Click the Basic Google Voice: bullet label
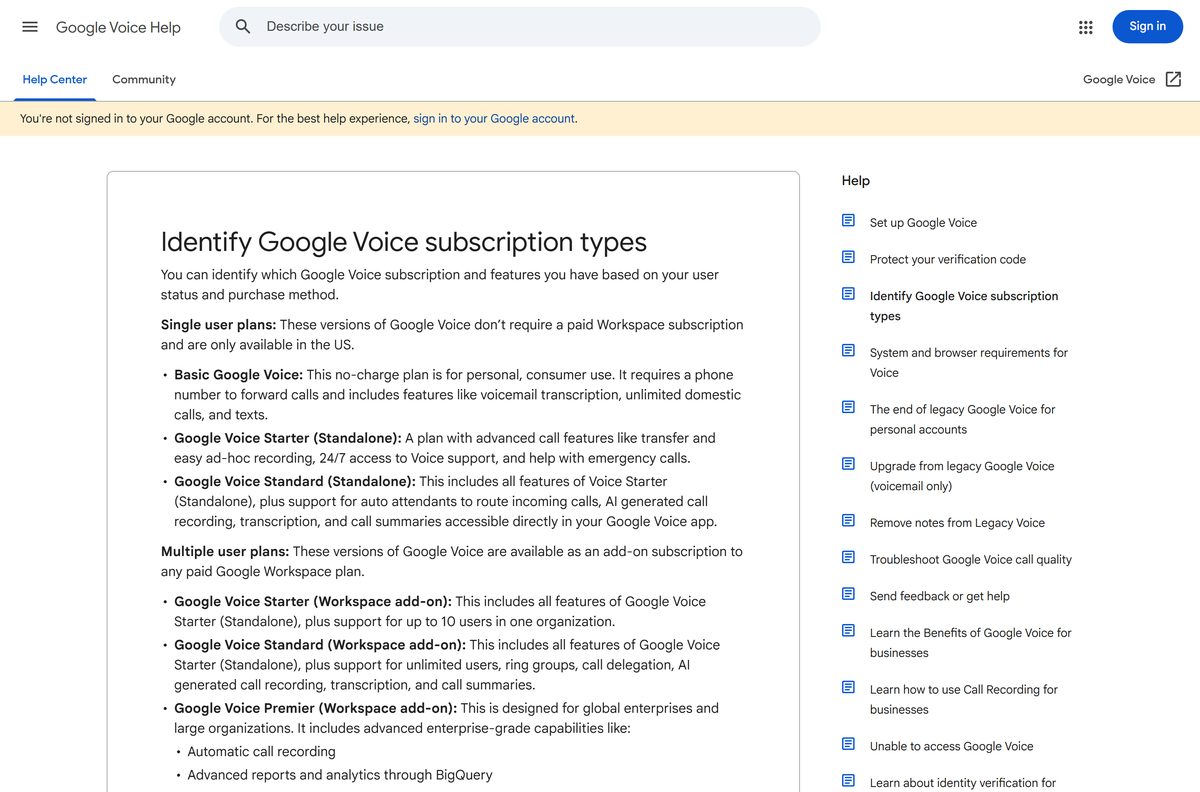 coord(238,375)
